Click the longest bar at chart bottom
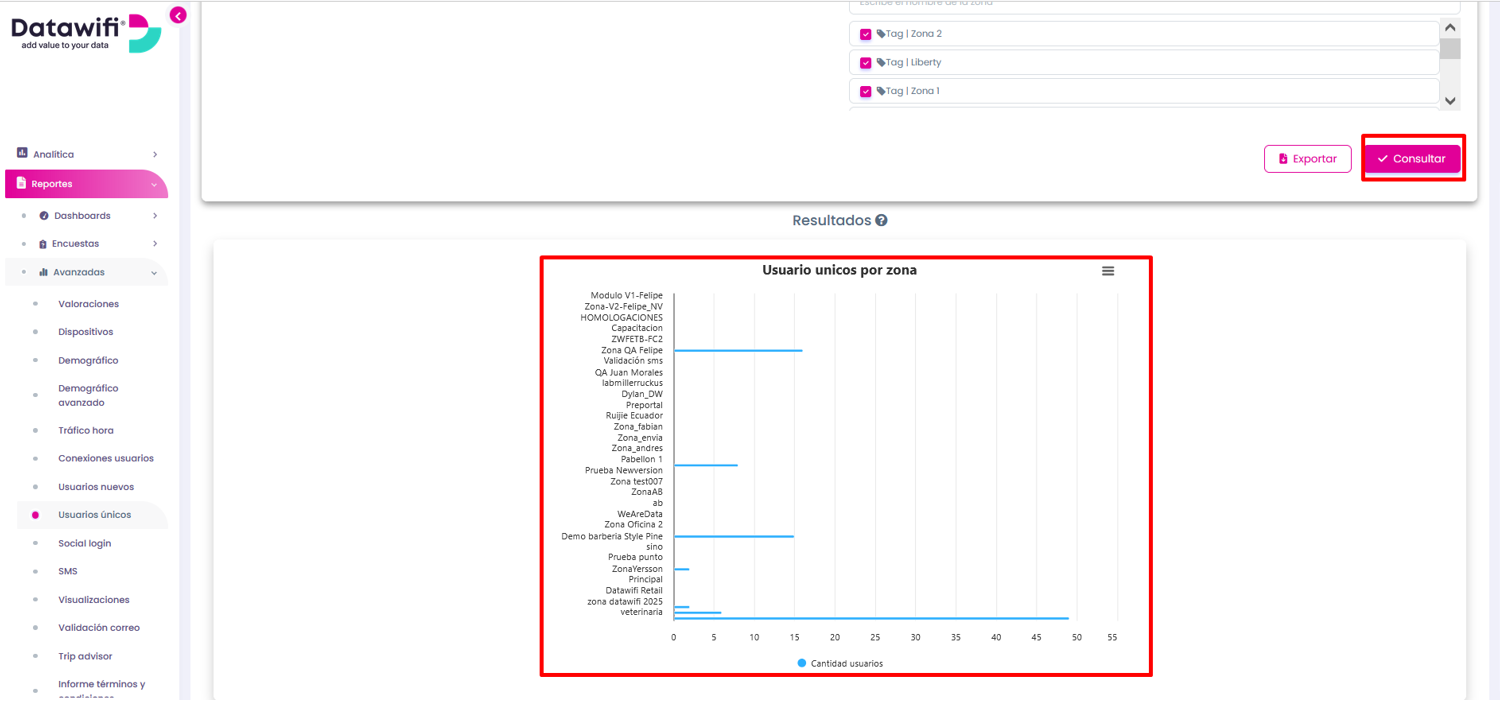The height and width of the screenshot is (702, 1500). tap(871, 618)
